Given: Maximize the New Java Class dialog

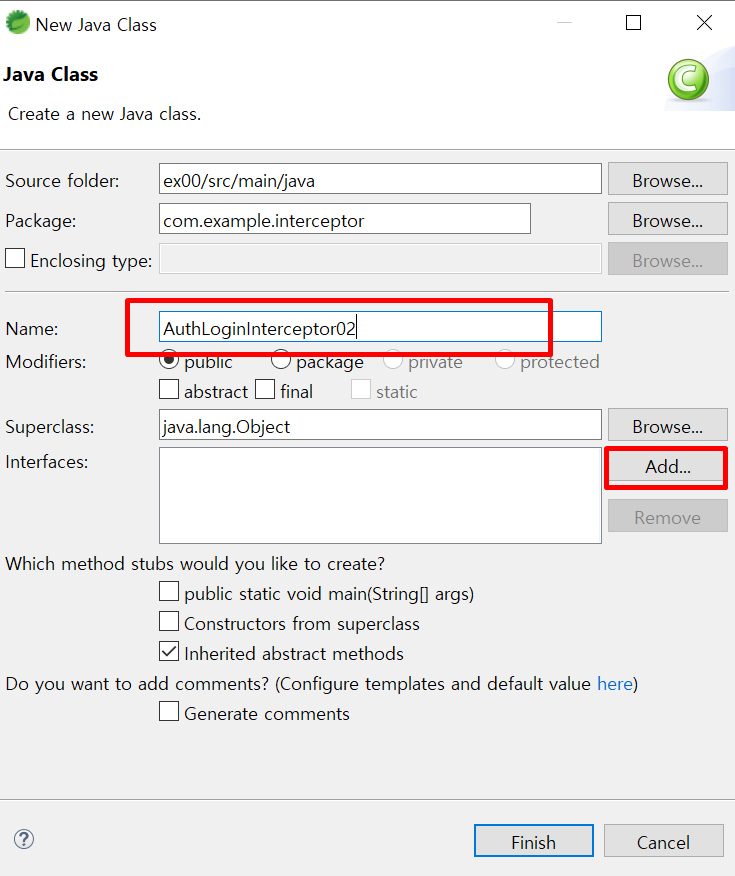Looking at the screenshot, I should [x=633, y=23].
